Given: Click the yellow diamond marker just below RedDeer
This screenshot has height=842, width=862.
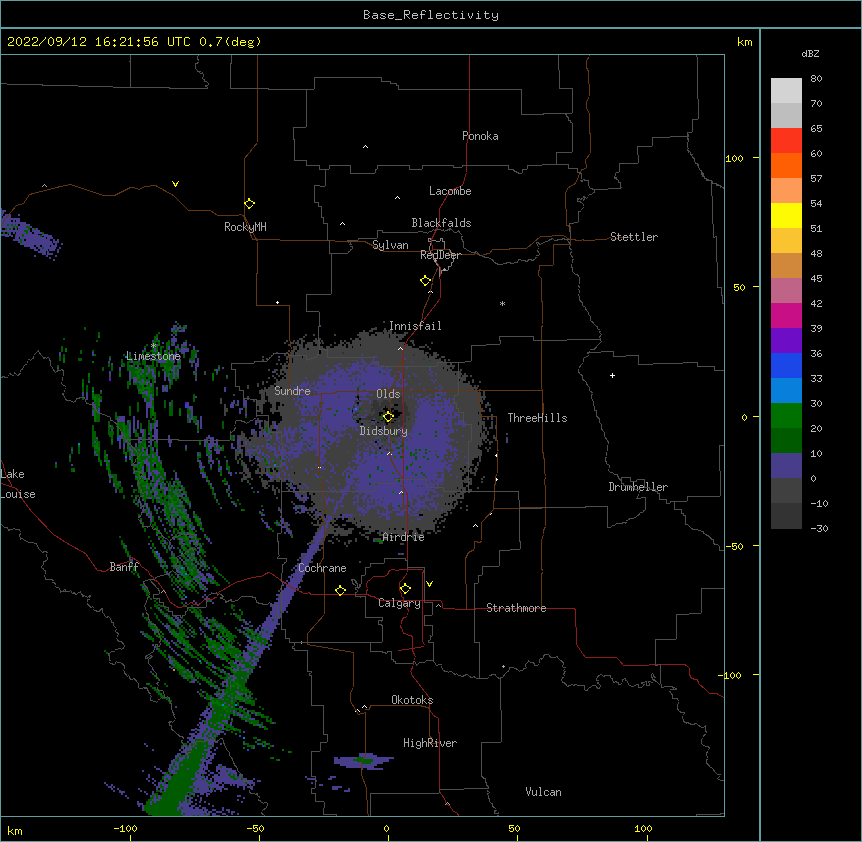Looking at the screenshot, I should [x=425, y=281].
